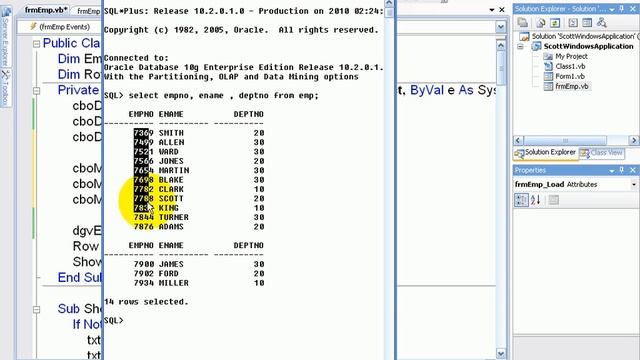Pin the Solution Explorer panel
This screenshot has width=640, height=360.
pyautogui.click(x=622, y=9)
